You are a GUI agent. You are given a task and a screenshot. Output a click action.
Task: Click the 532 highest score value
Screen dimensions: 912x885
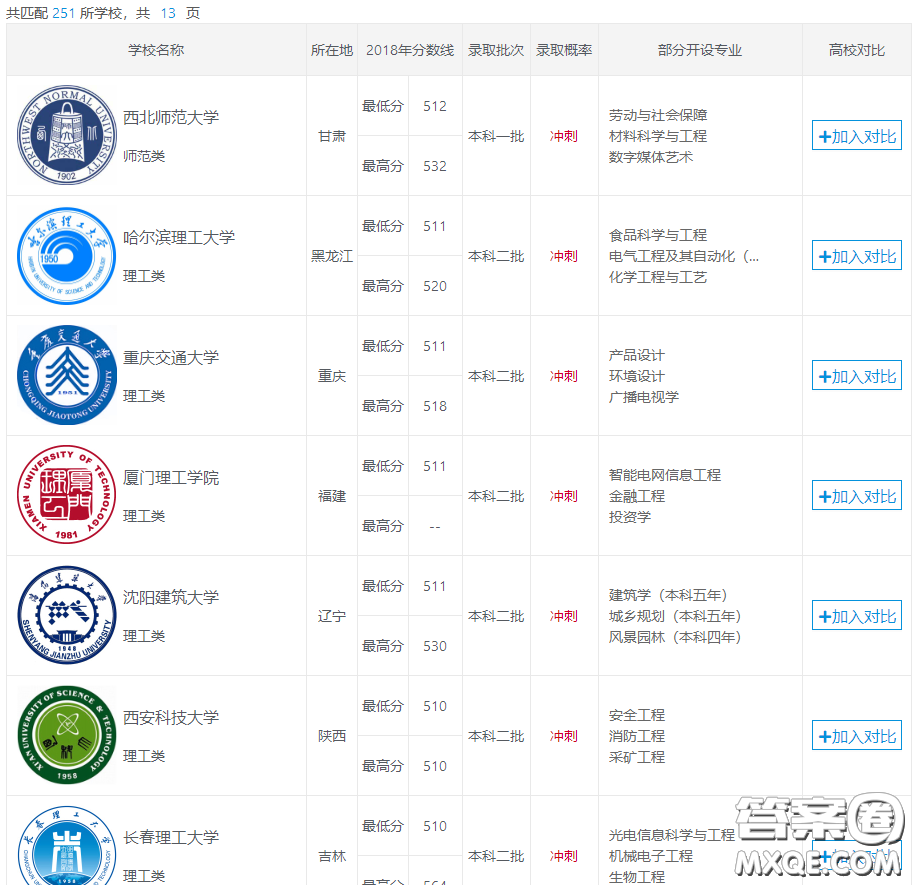click(435, 166)
